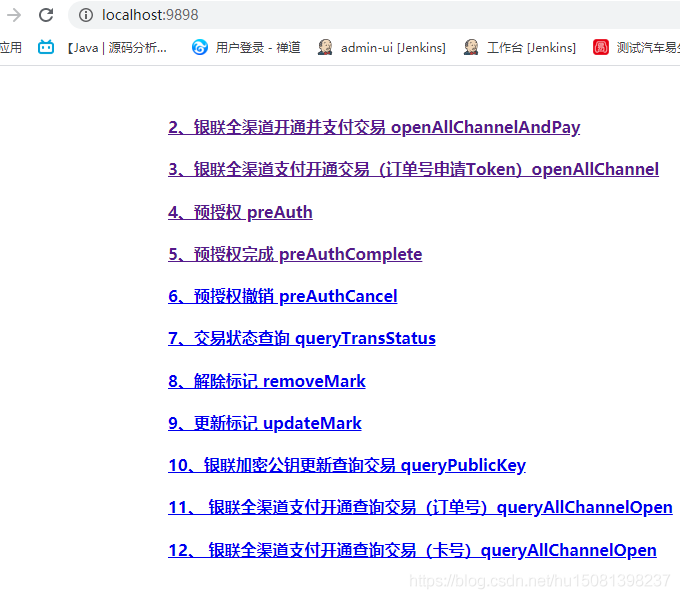This screenshot has width=680, height=599.
Task: Open link 9 更新标记 updateMark
Action: 265,423
